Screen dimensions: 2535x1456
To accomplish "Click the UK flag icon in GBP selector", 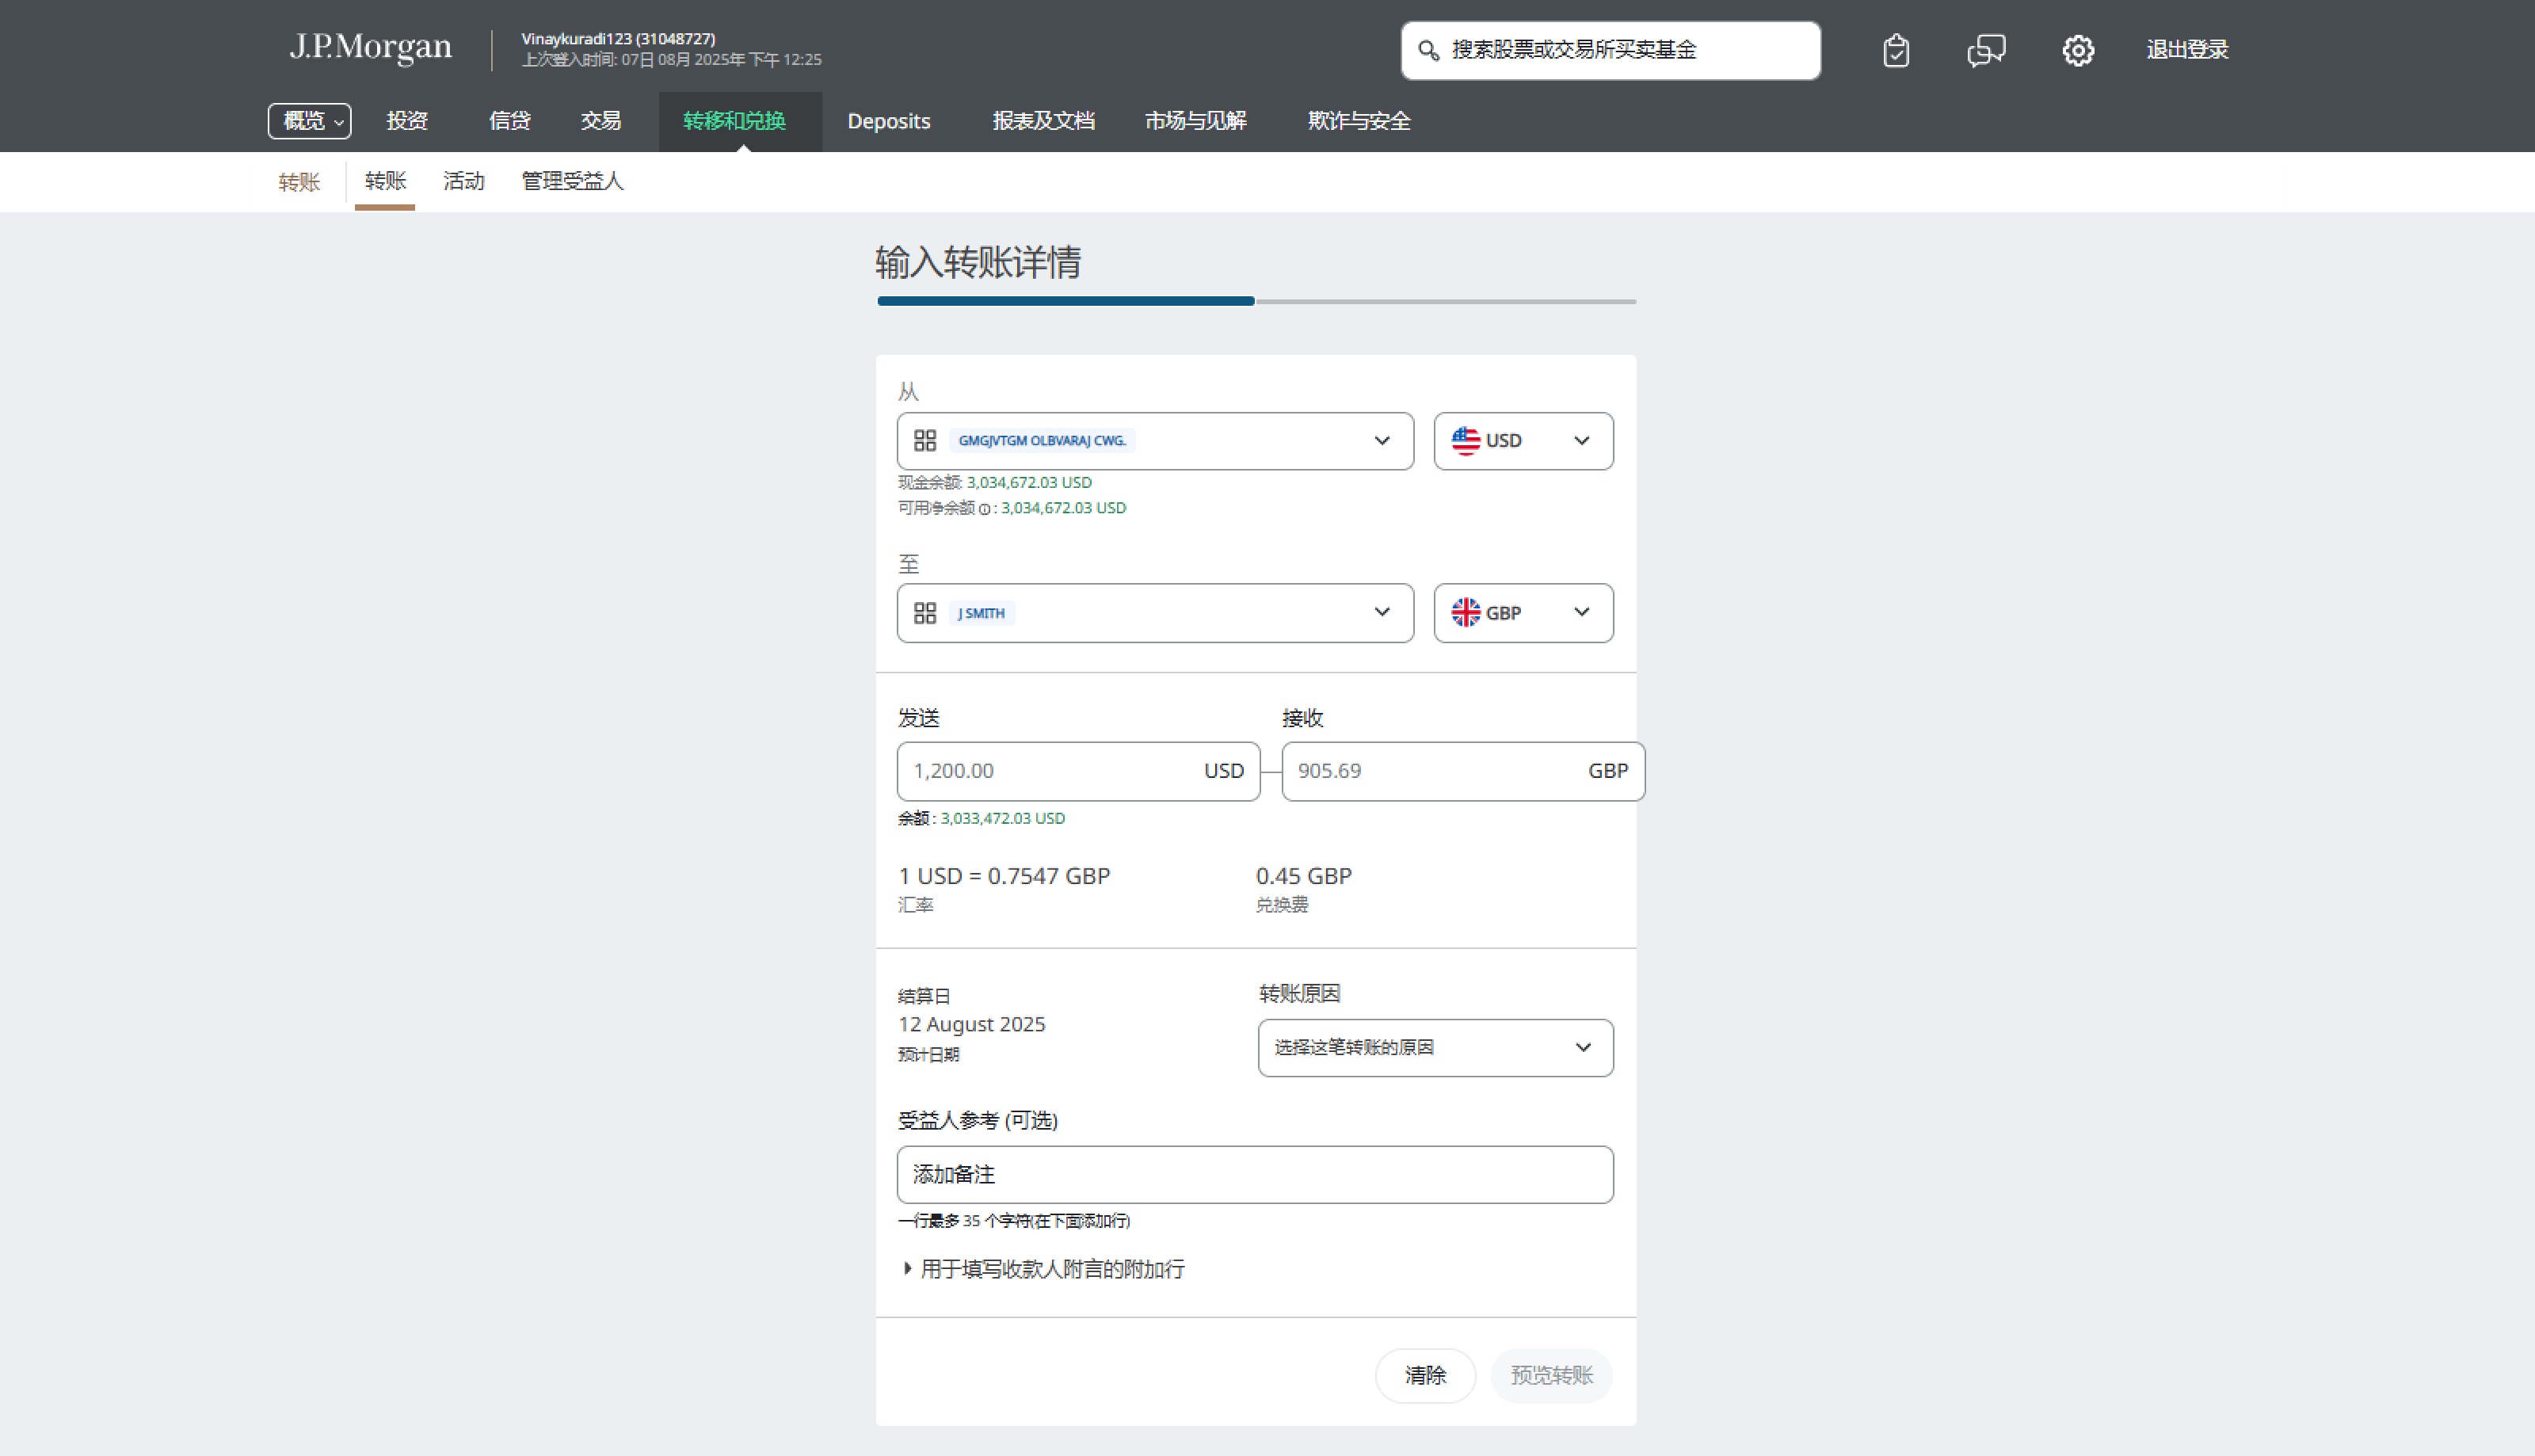I will [x=1465, y=612].
